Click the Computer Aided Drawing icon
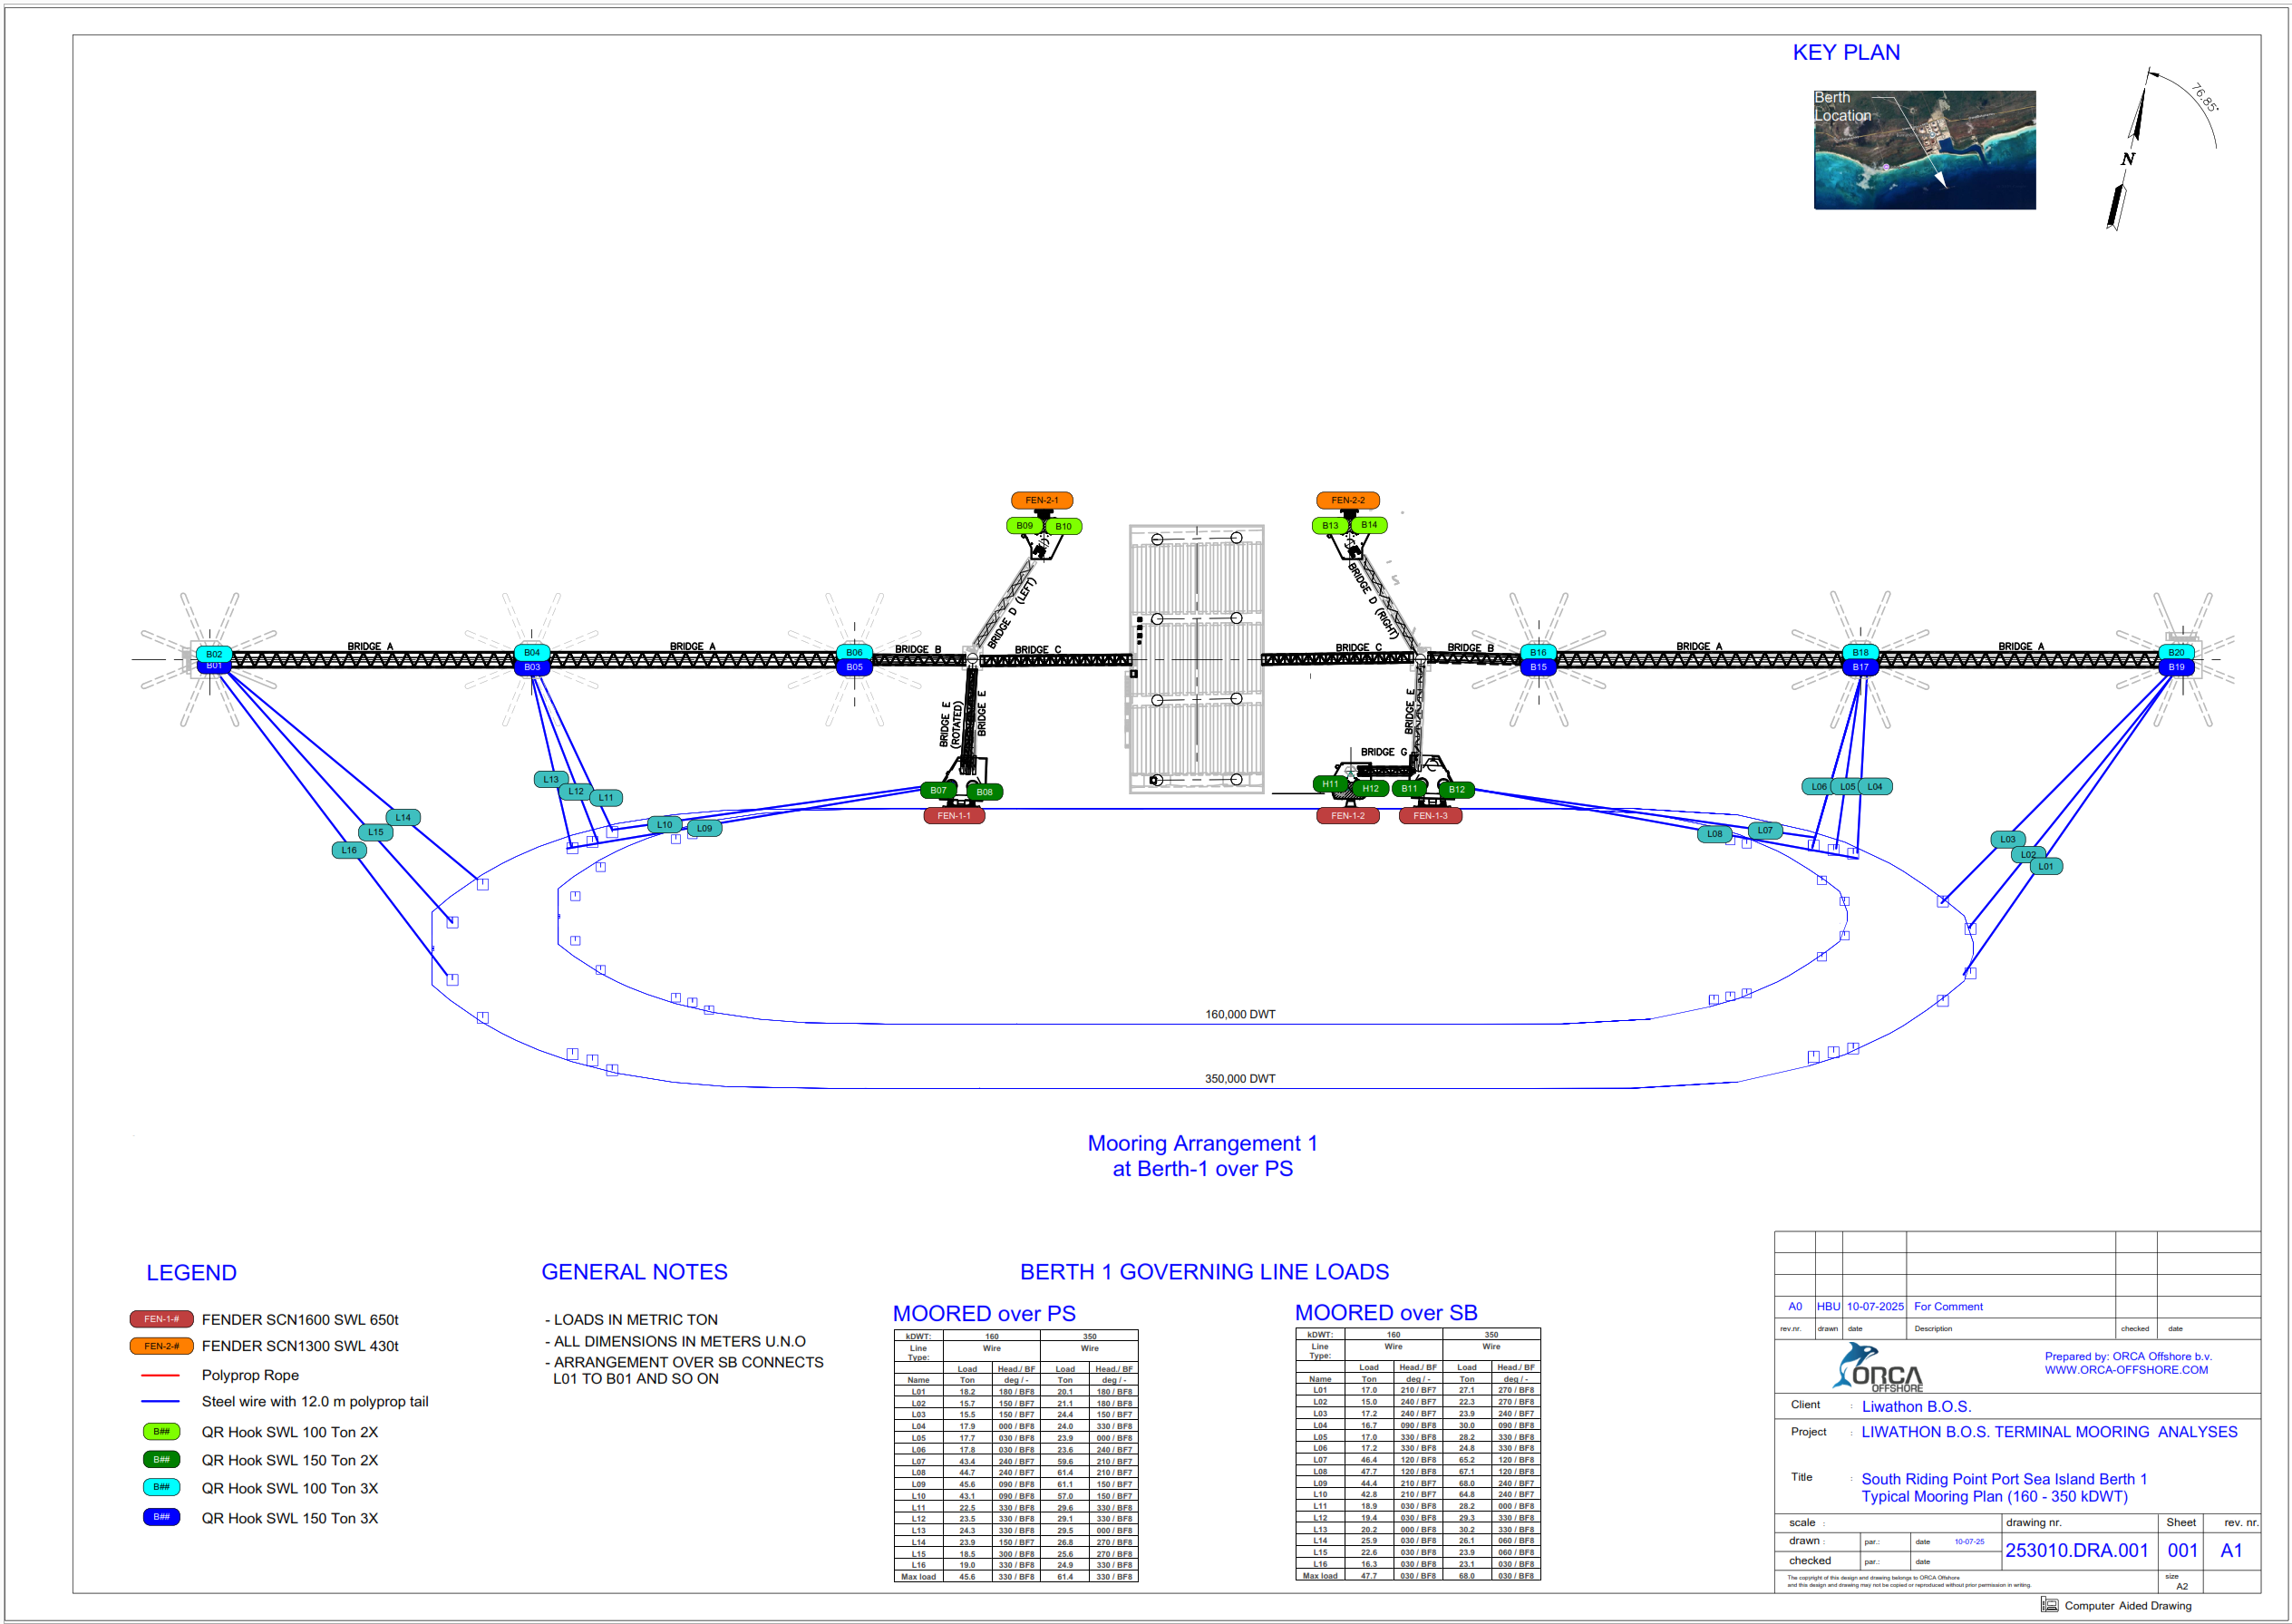2292x1624 pixels. (2049, 1605)
